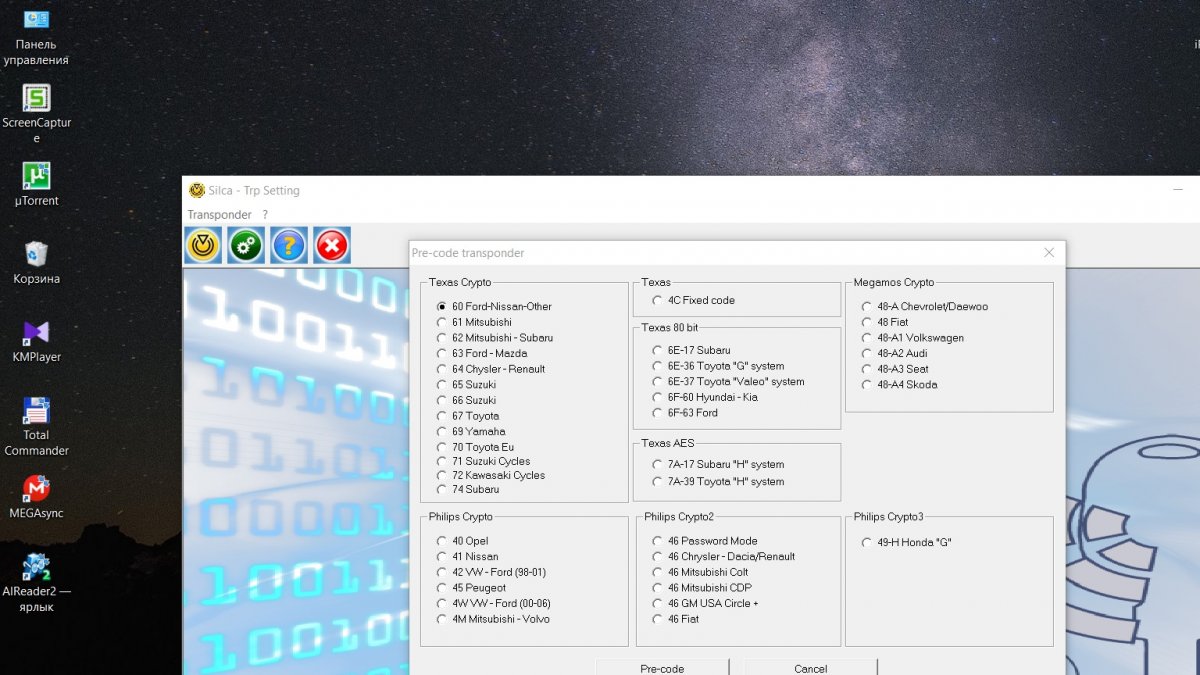Open the µTorrent desktop shortcut
The height and width of the screenshot is (675, 1200).
36,185
